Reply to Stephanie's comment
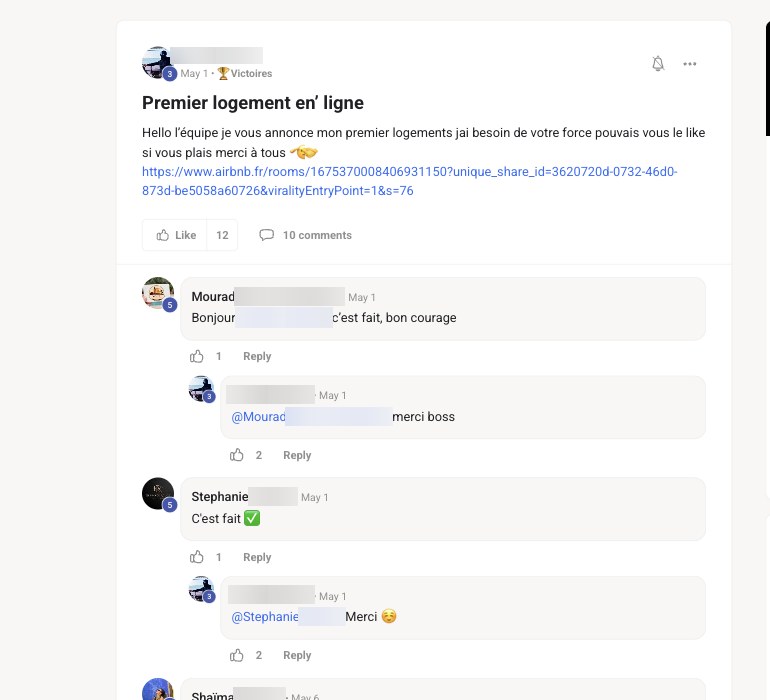The width and height of the screenshot is (770, 700). (x=257, y=557)
